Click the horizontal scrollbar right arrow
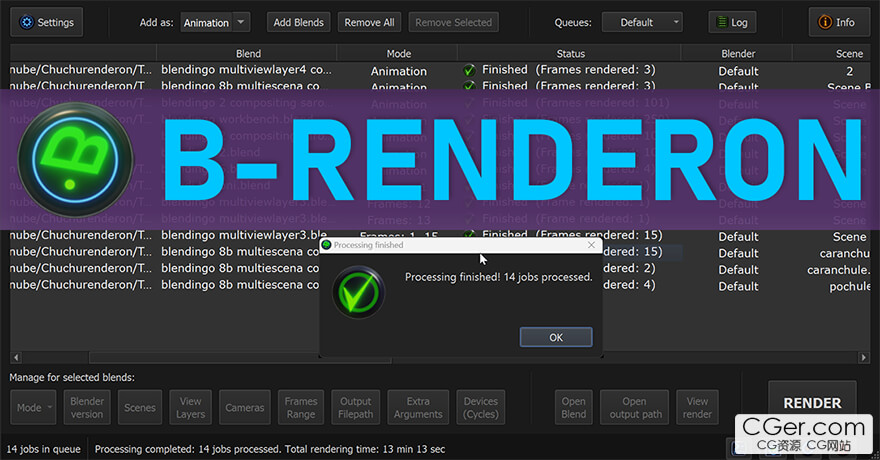 click(863, 357)
